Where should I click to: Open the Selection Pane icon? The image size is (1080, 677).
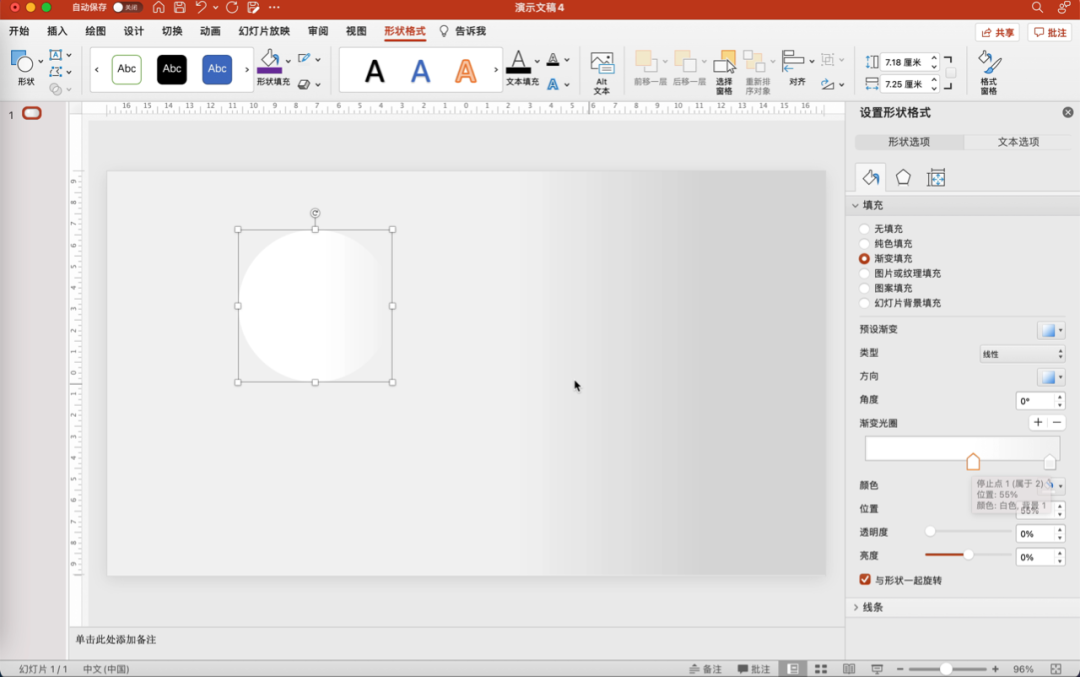pyautogui.click(x=724, y=62)
